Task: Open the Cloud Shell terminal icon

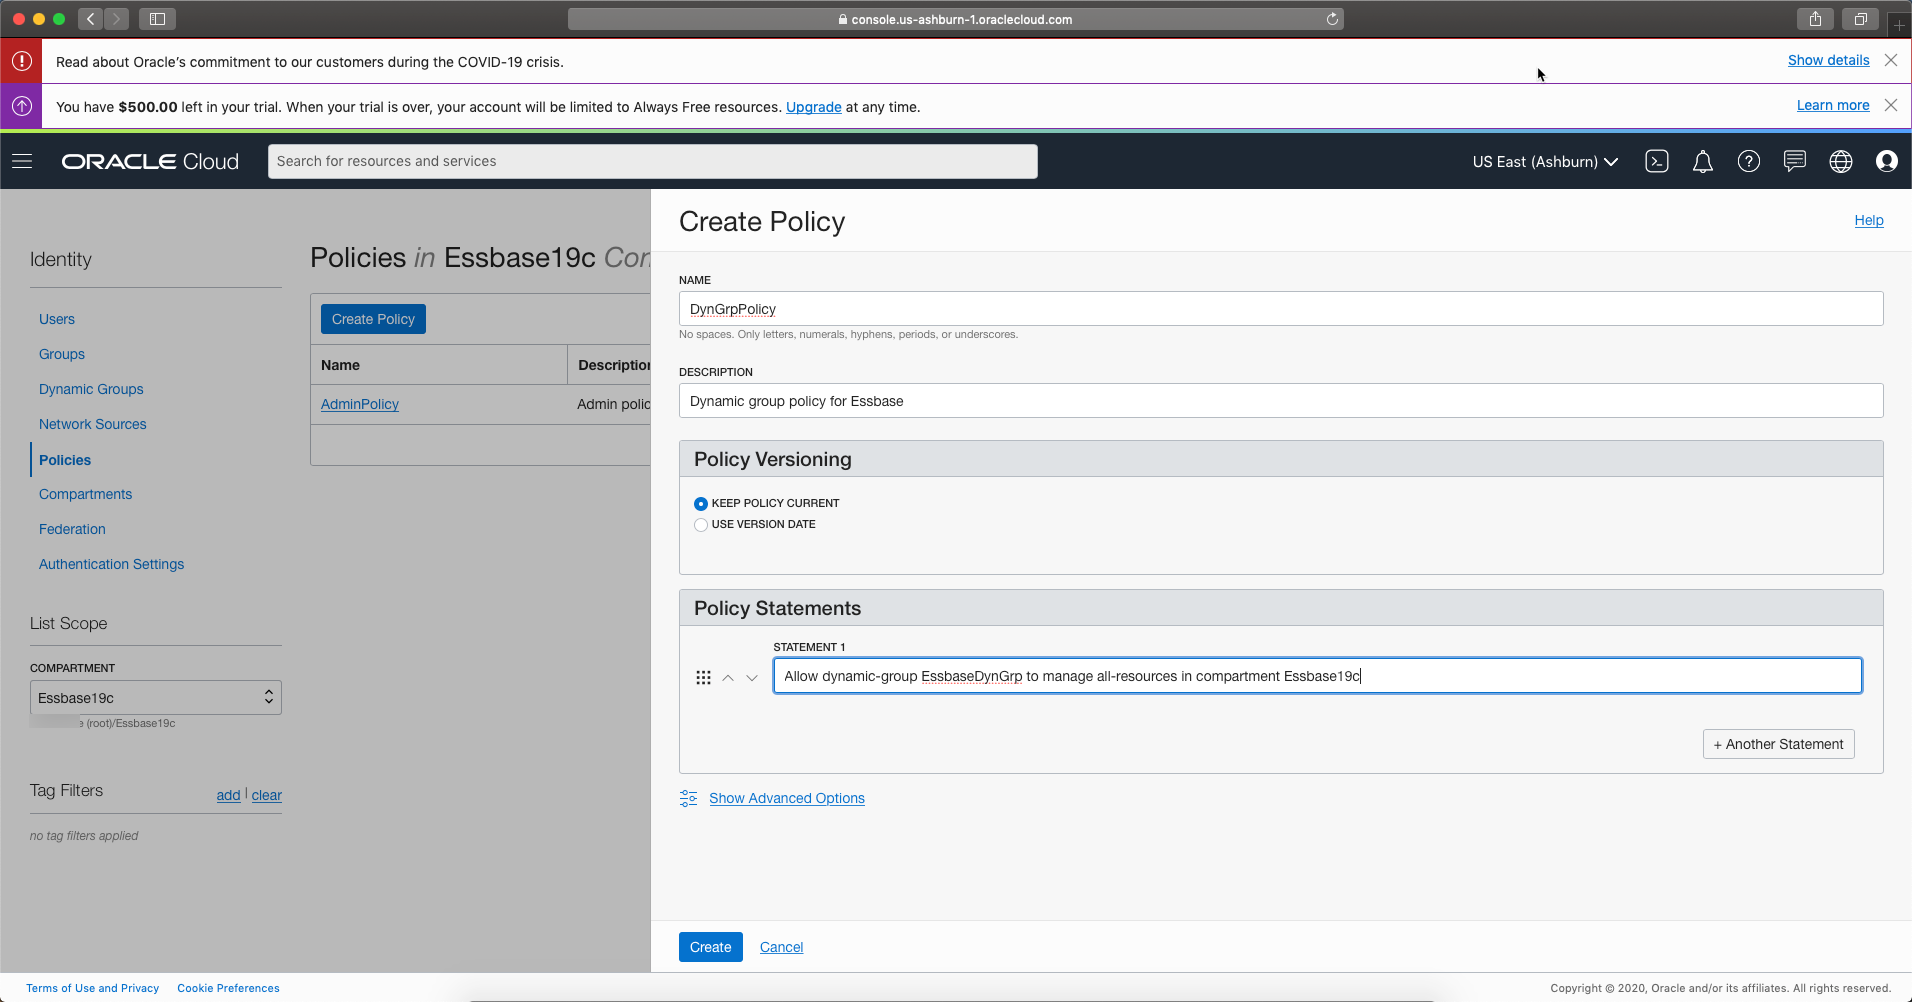Action: 1656,162
